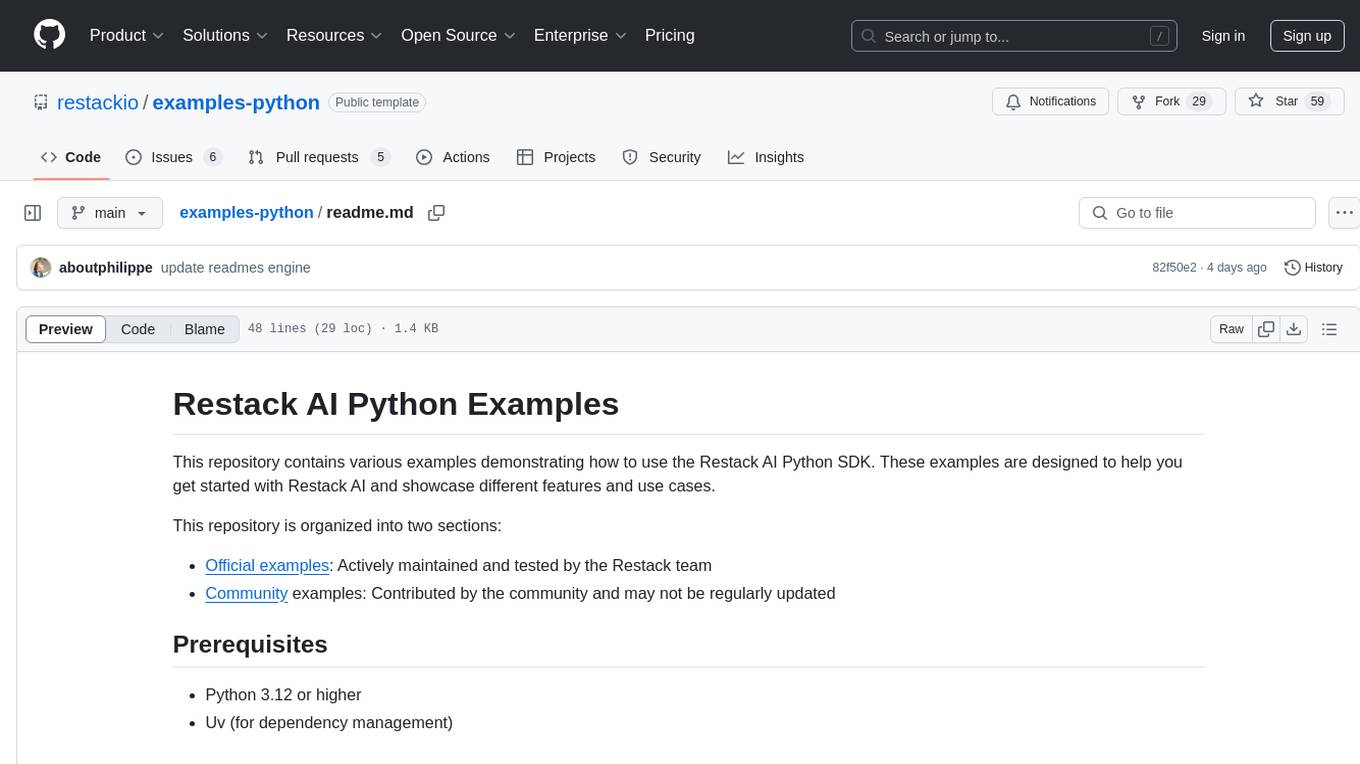Copy the readme.md file path
The image size is (1360, 764).
click(x=436, y=213)
